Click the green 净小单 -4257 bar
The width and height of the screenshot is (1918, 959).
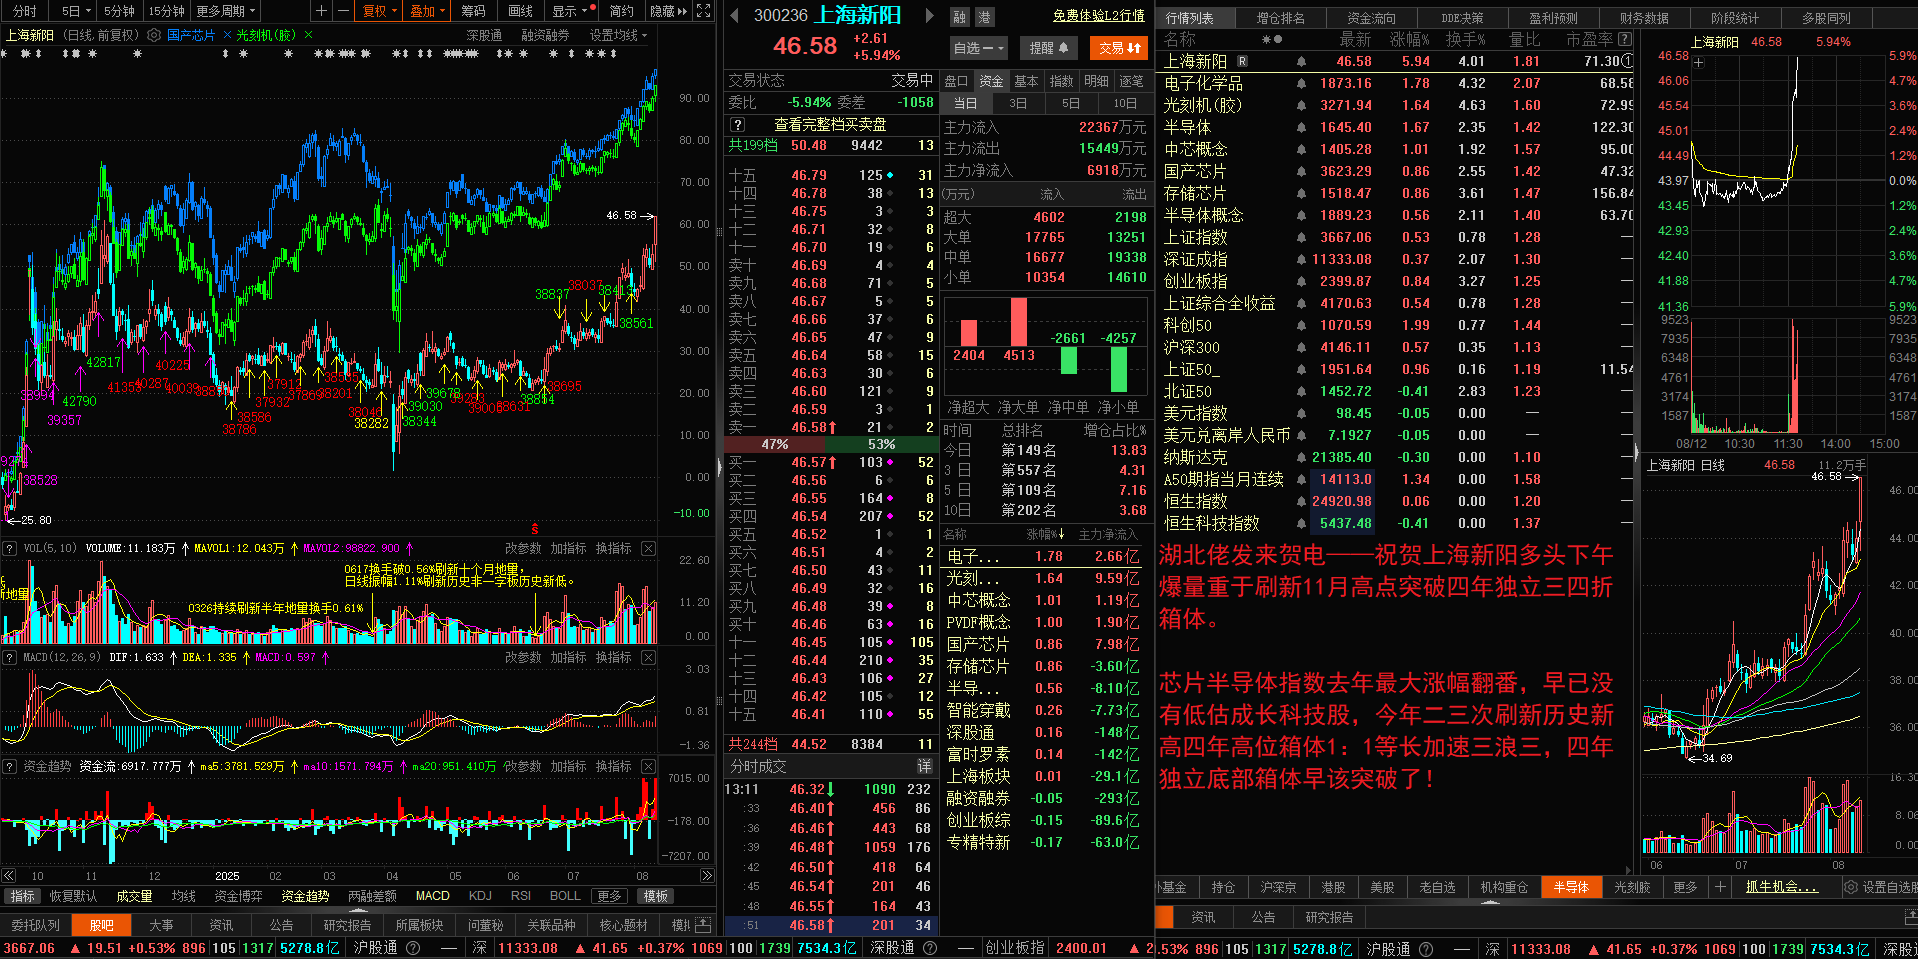1119,369
